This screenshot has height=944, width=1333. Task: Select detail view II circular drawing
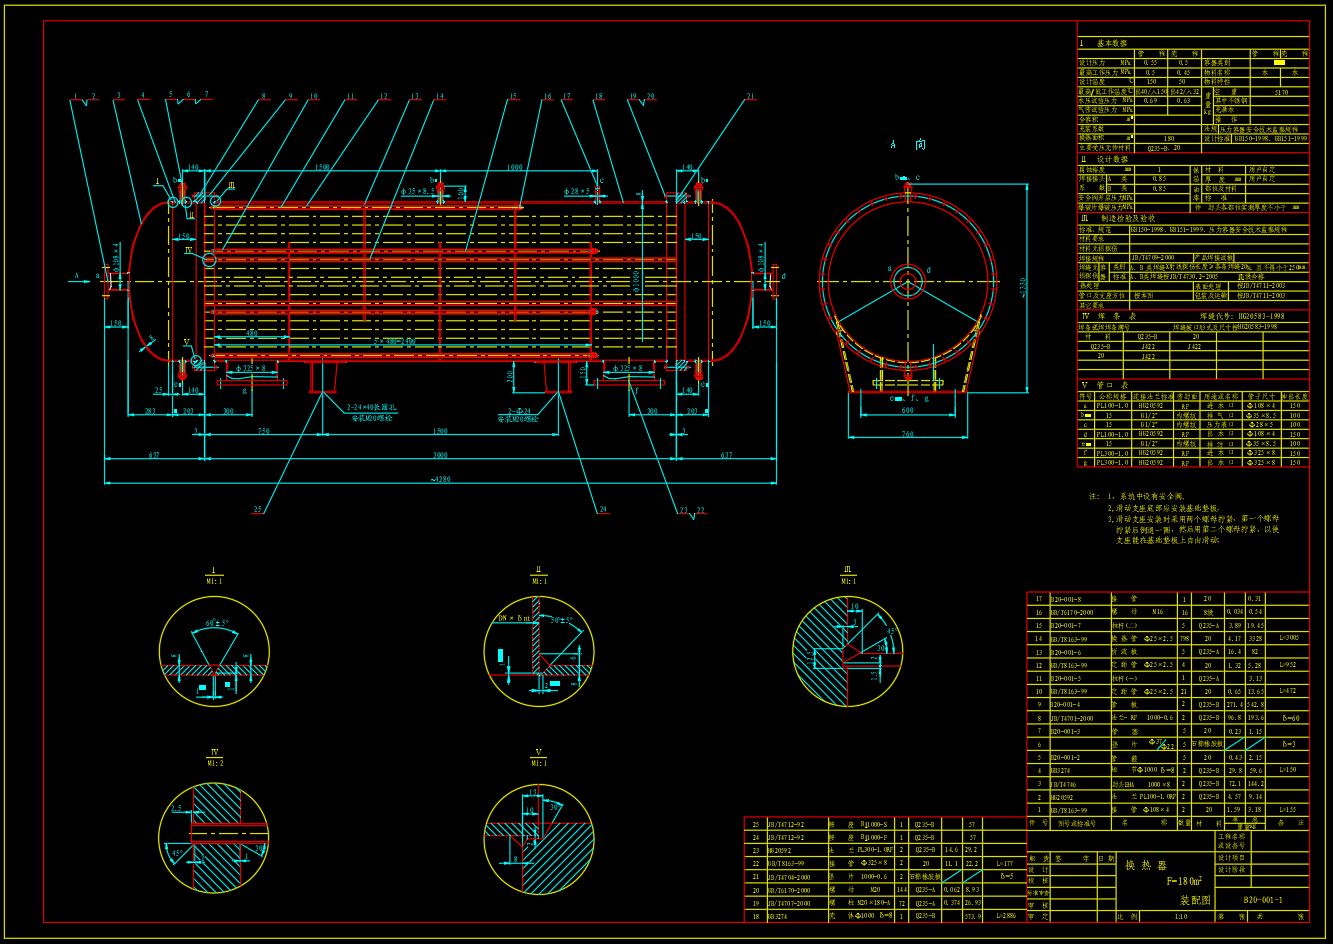point(539,651)
